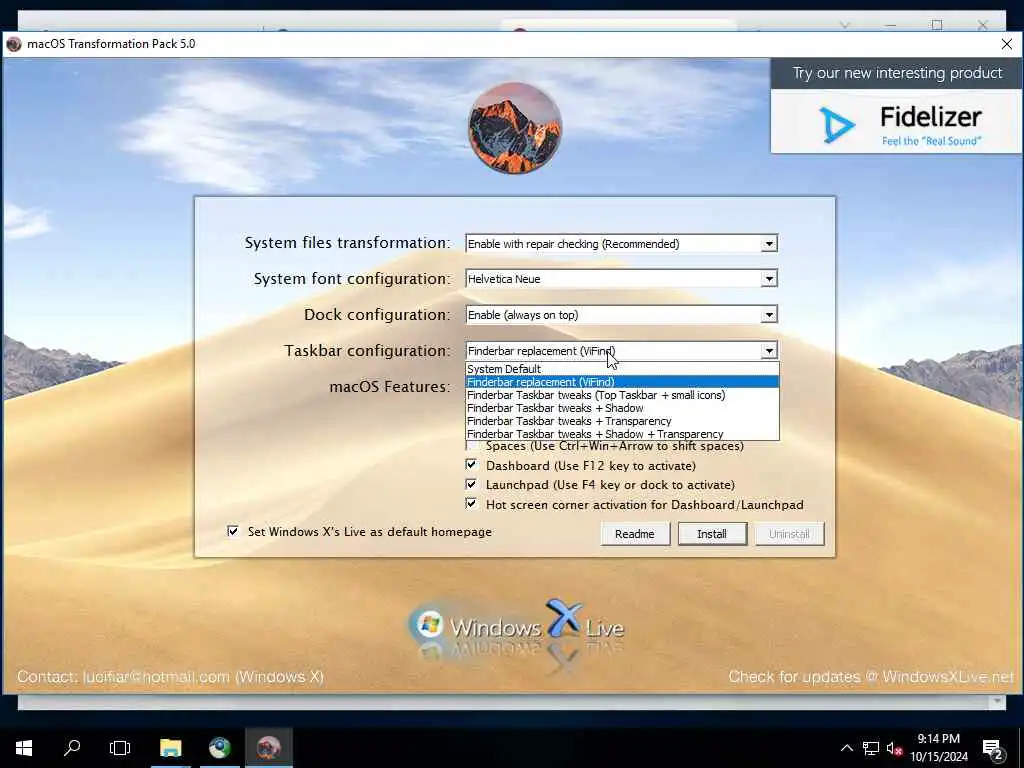Screen dimensions: 1024x768
Task: Open the Readme button
Action: click(x=634, y=534)
